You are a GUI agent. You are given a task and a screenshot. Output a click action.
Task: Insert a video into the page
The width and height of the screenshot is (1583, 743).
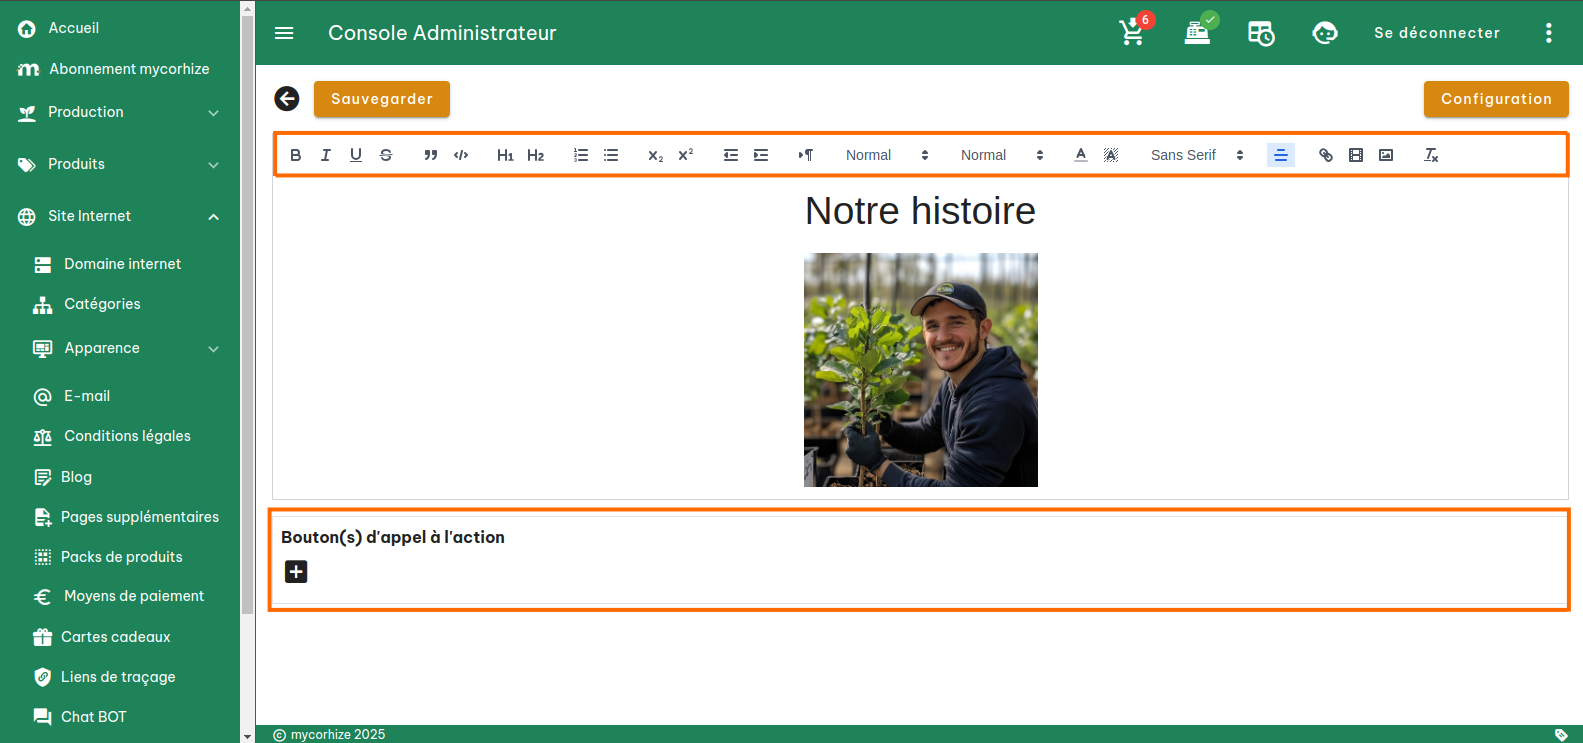pos(1356,155)
